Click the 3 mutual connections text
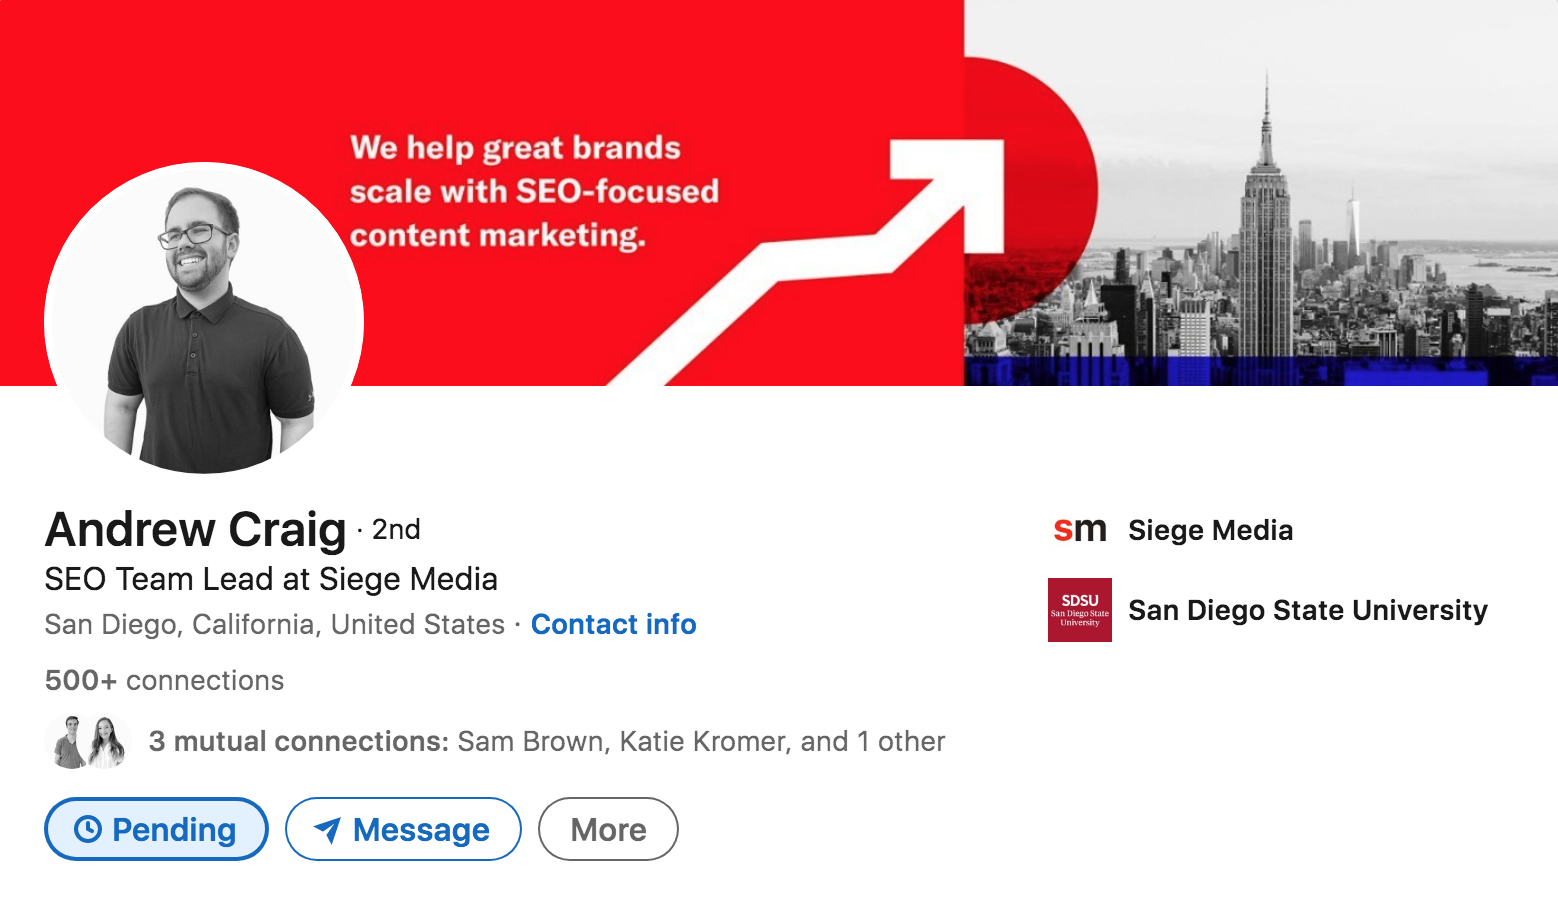Screen dimensions: 1558x901 tap(295, 741)
